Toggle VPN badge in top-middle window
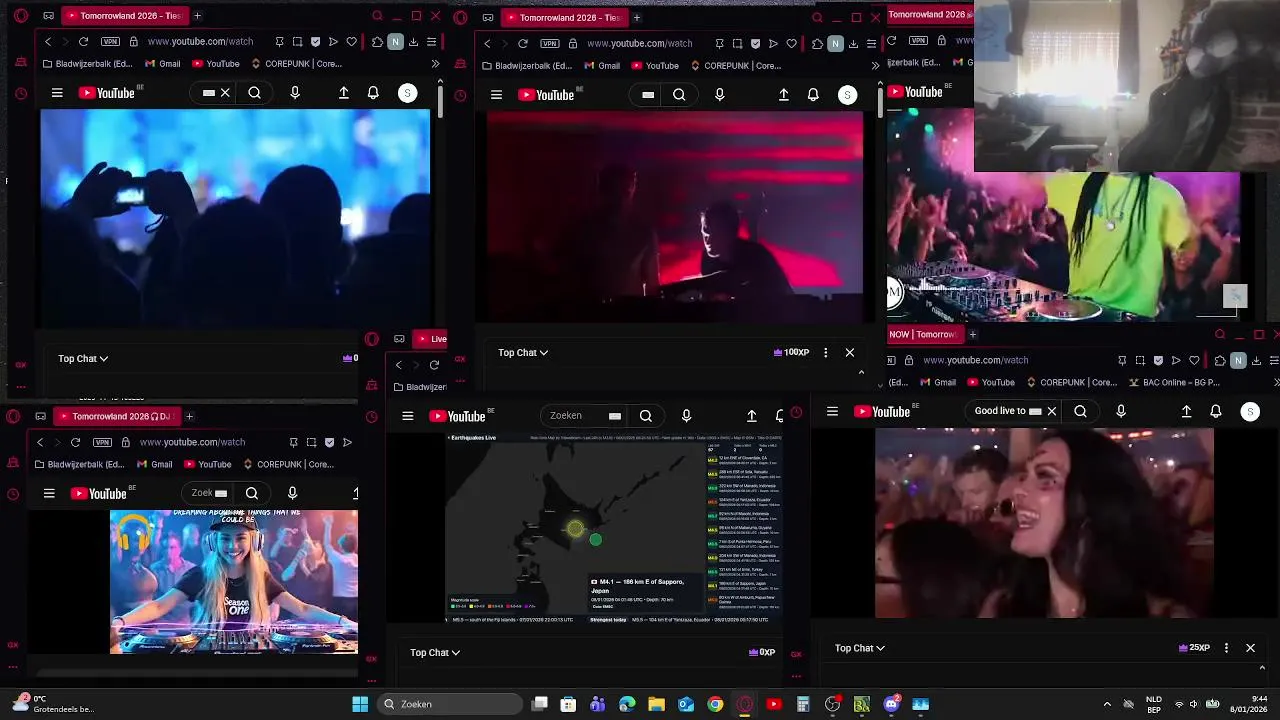Screen dimensions: 1280x720 [x=550, y=43]
